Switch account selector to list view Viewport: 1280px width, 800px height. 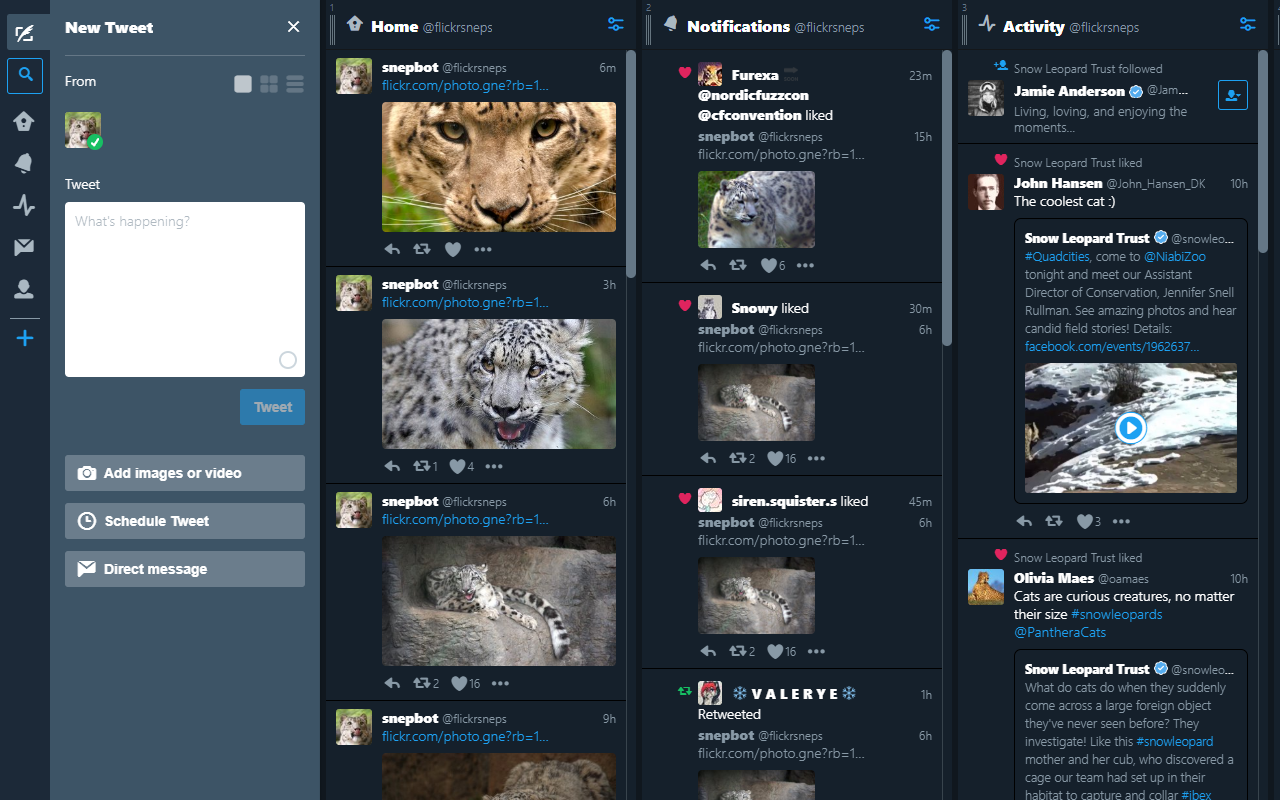[x=294, y=84]
